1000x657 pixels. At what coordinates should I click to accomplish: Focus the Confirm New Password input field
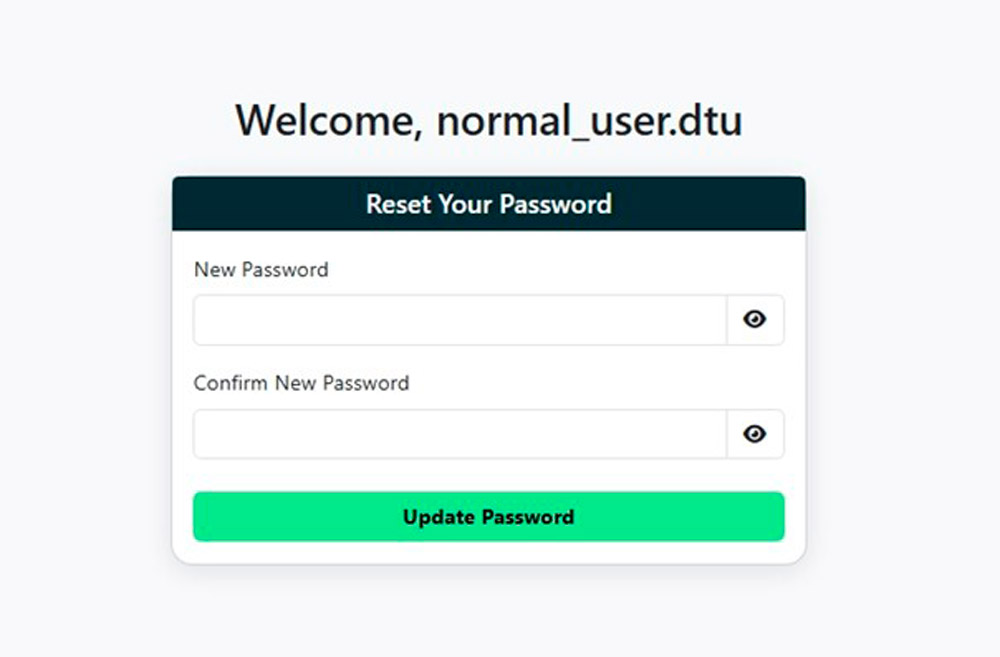point(460,434)
